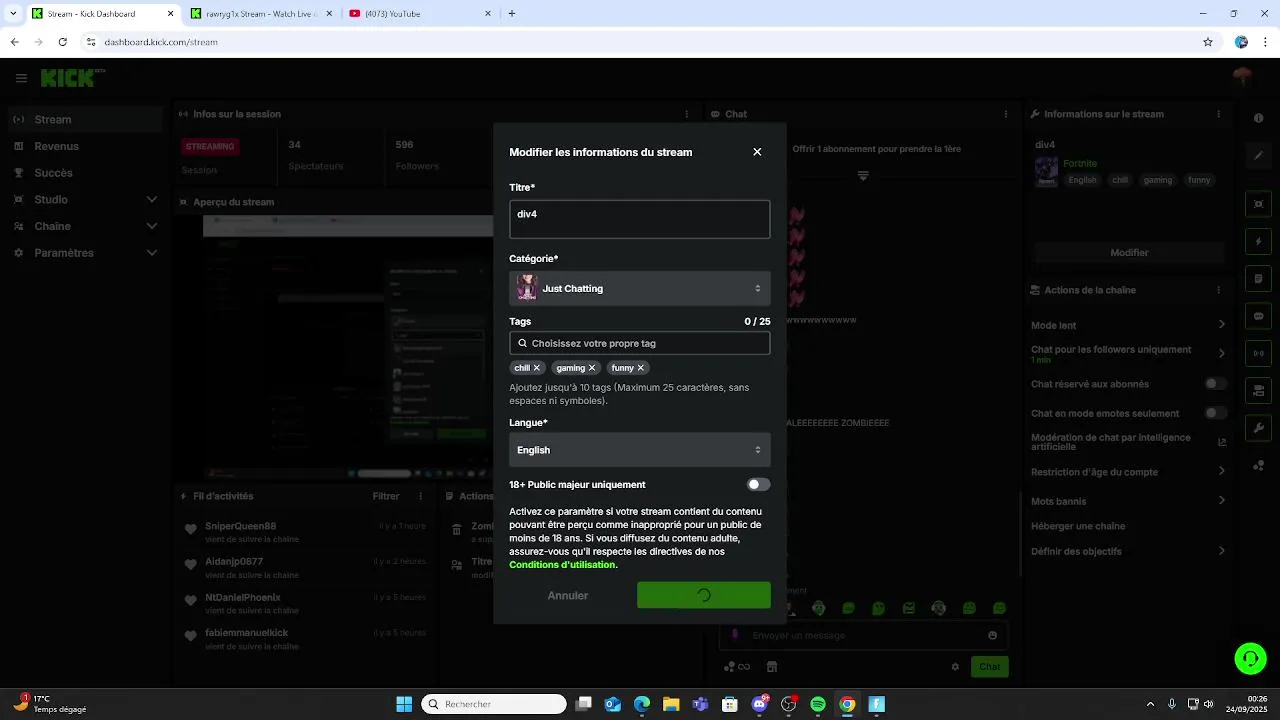This screenshot has height=720, width=1280.
Task: Open Discord from the taskbar
Action: 760,704
